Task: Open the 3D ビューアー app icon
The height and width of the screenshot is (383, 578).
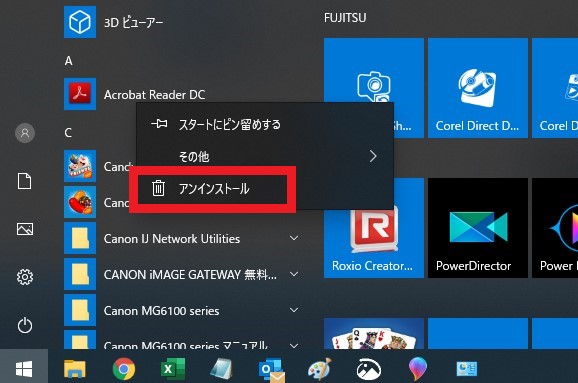Action: pyautogui.click(x=80, y=22)
